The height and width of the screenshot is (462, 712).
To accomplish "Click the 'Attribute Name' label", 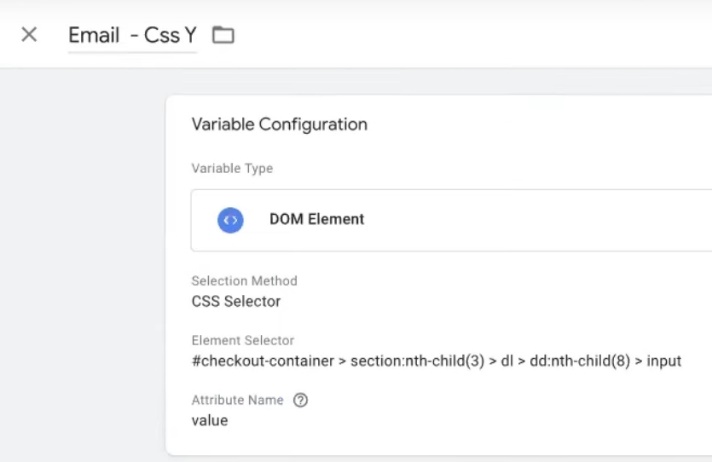I will pos(240,400).
